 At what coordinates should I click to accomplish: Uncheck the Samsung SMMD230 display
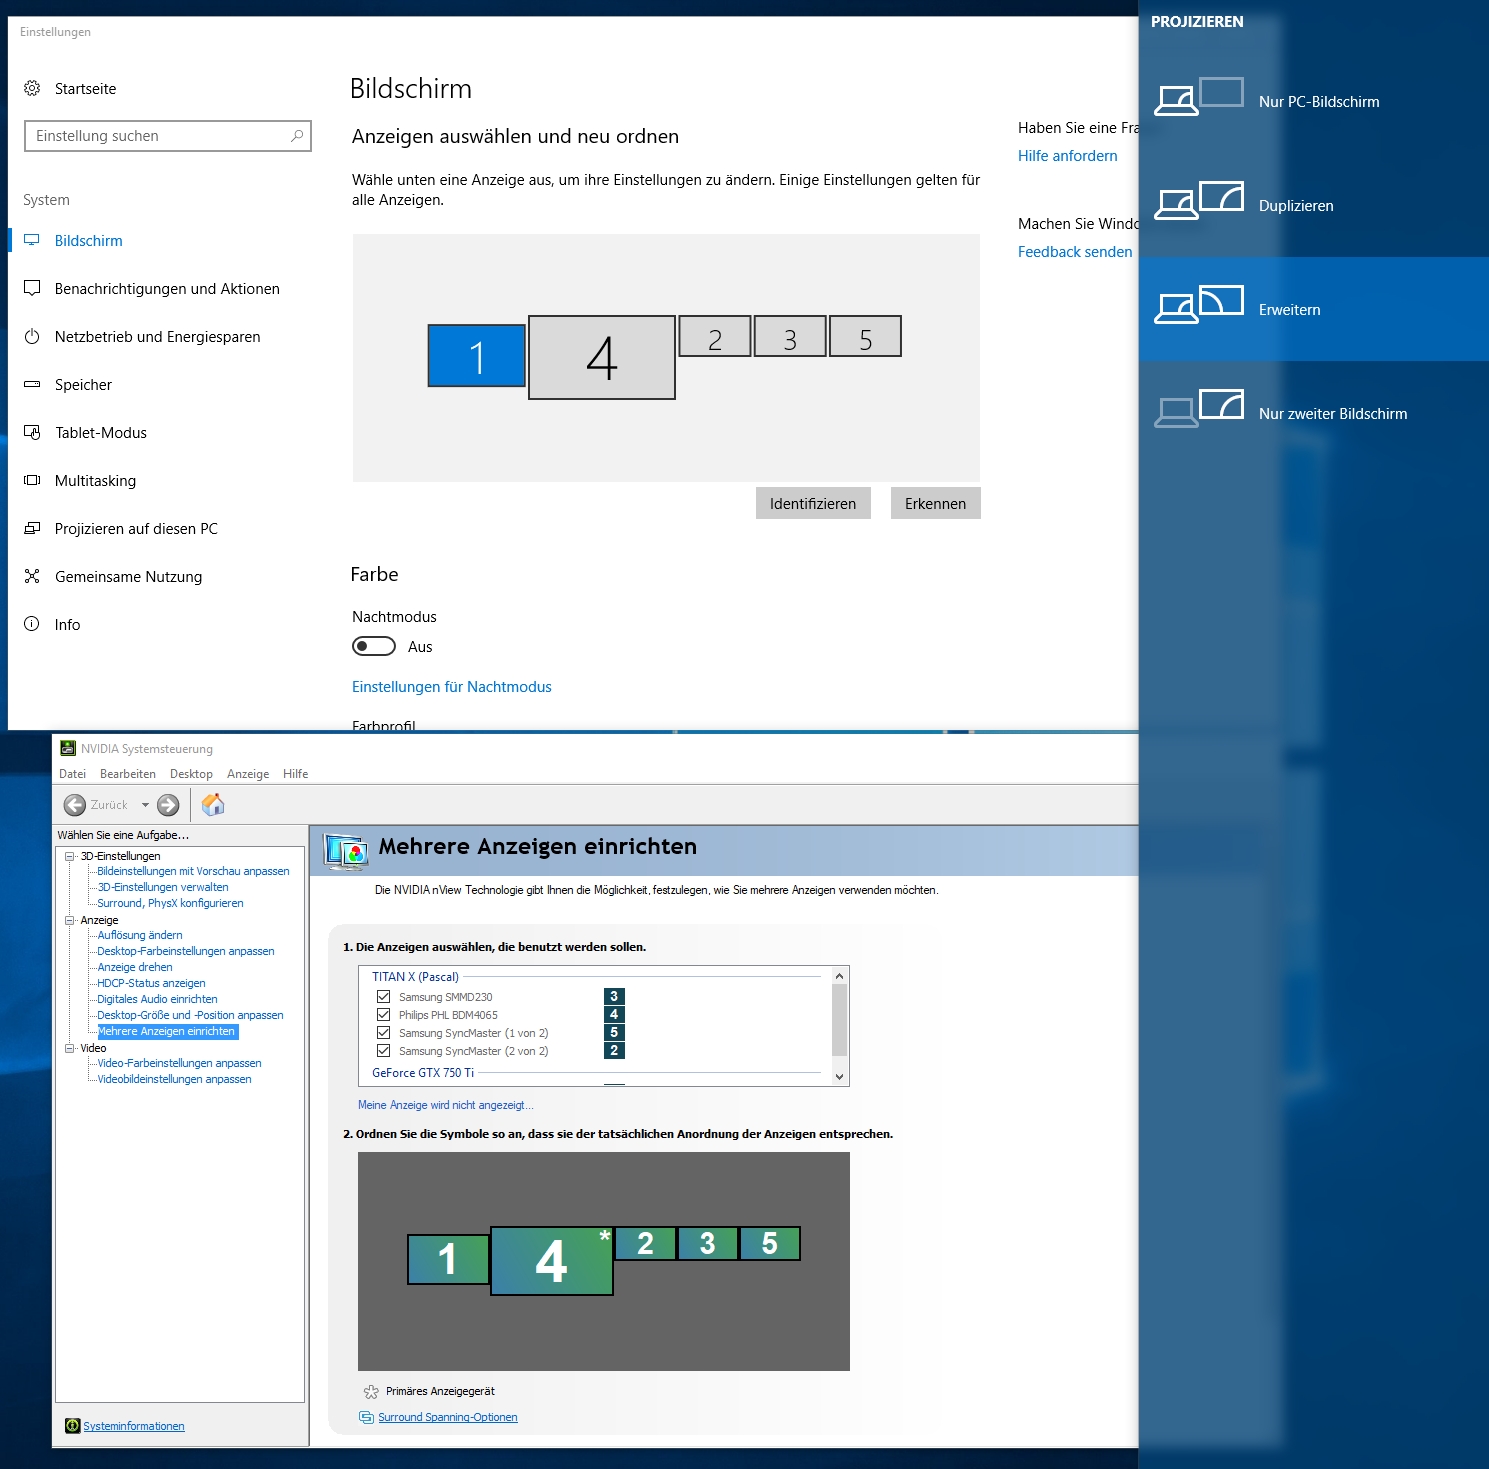pos(385,996)
